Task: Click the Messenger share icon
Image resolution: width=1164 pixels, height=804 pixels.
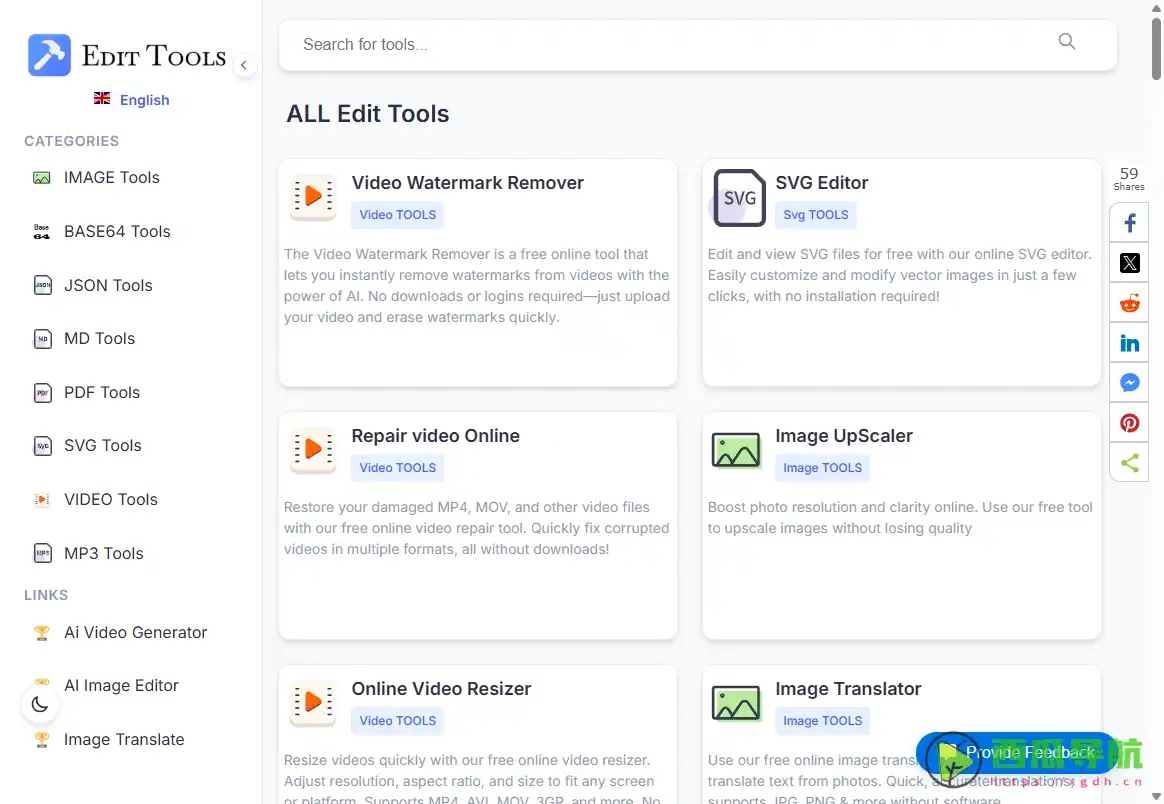Action: [1129, 383]
